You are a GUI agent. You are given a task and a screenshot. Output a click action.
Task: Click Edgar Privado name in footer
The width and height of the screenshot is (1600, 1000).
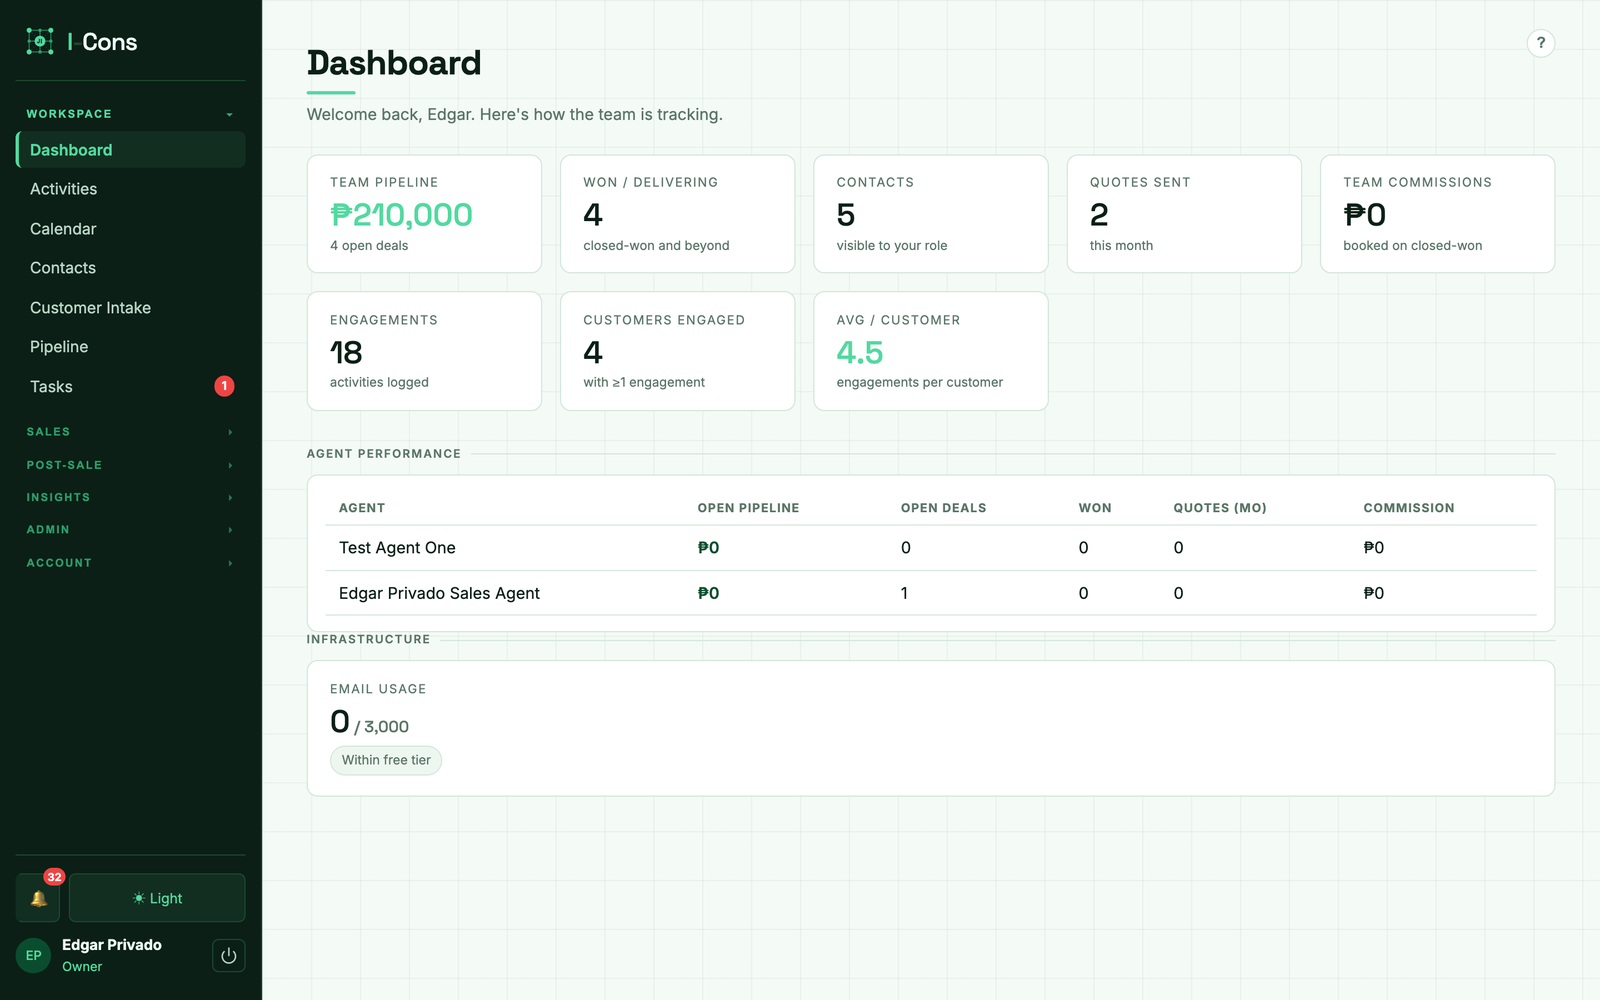pyautogui.click(x=112, y=945)
